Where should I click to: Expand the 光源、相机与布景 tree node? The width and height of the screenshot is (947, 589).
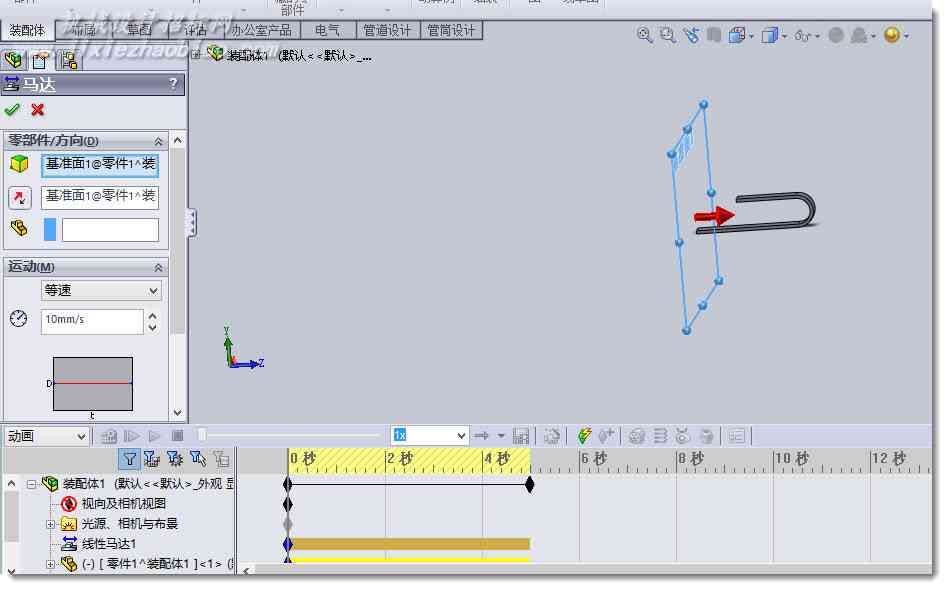point(51,524)
